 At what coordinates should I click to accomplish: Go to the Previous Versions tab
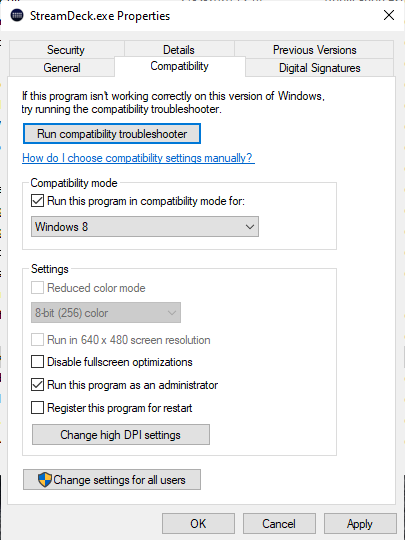[x=314, y=50]
